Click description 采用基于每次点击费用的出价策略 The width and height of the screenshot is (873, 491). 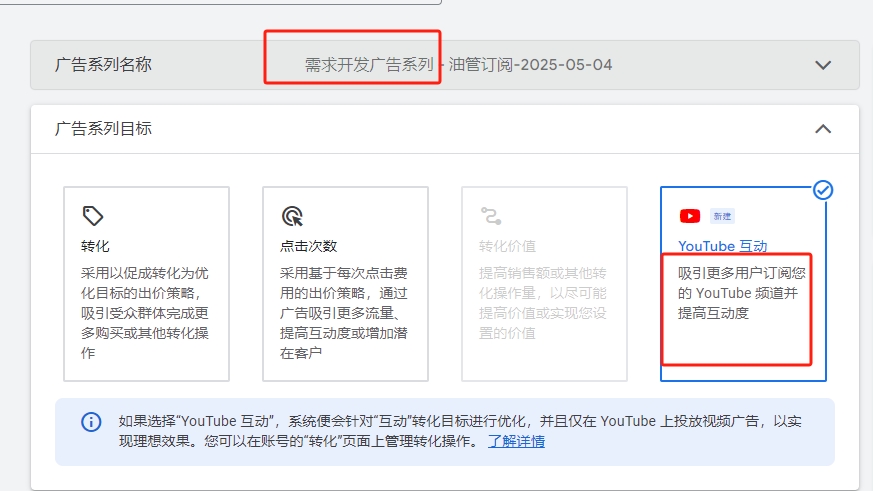point(344,313)
